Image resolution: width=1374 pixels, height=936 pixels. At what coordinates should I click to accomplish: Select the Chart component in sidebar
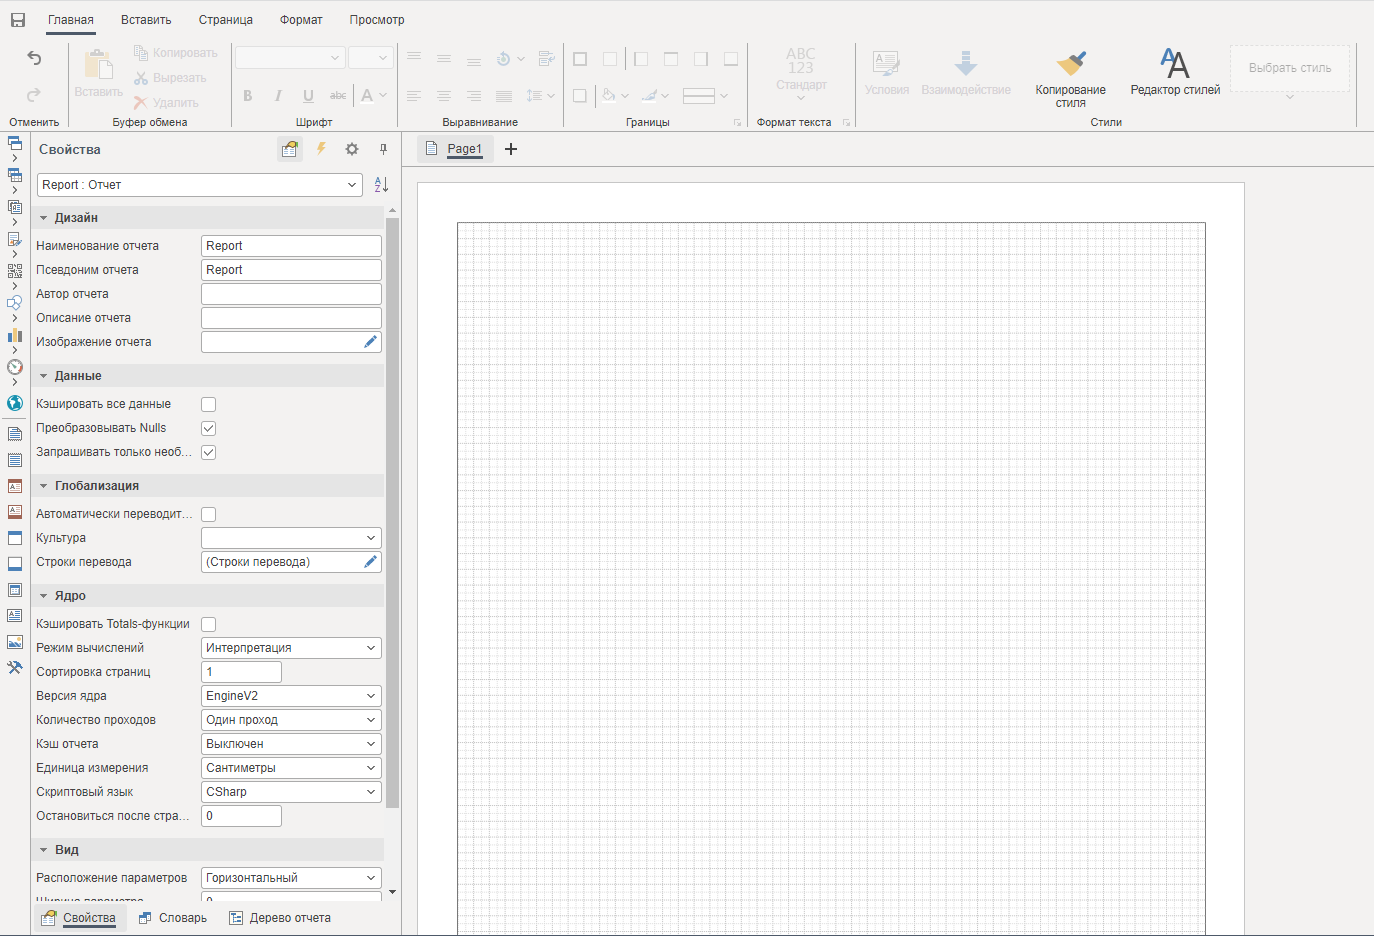click(15, 335)
